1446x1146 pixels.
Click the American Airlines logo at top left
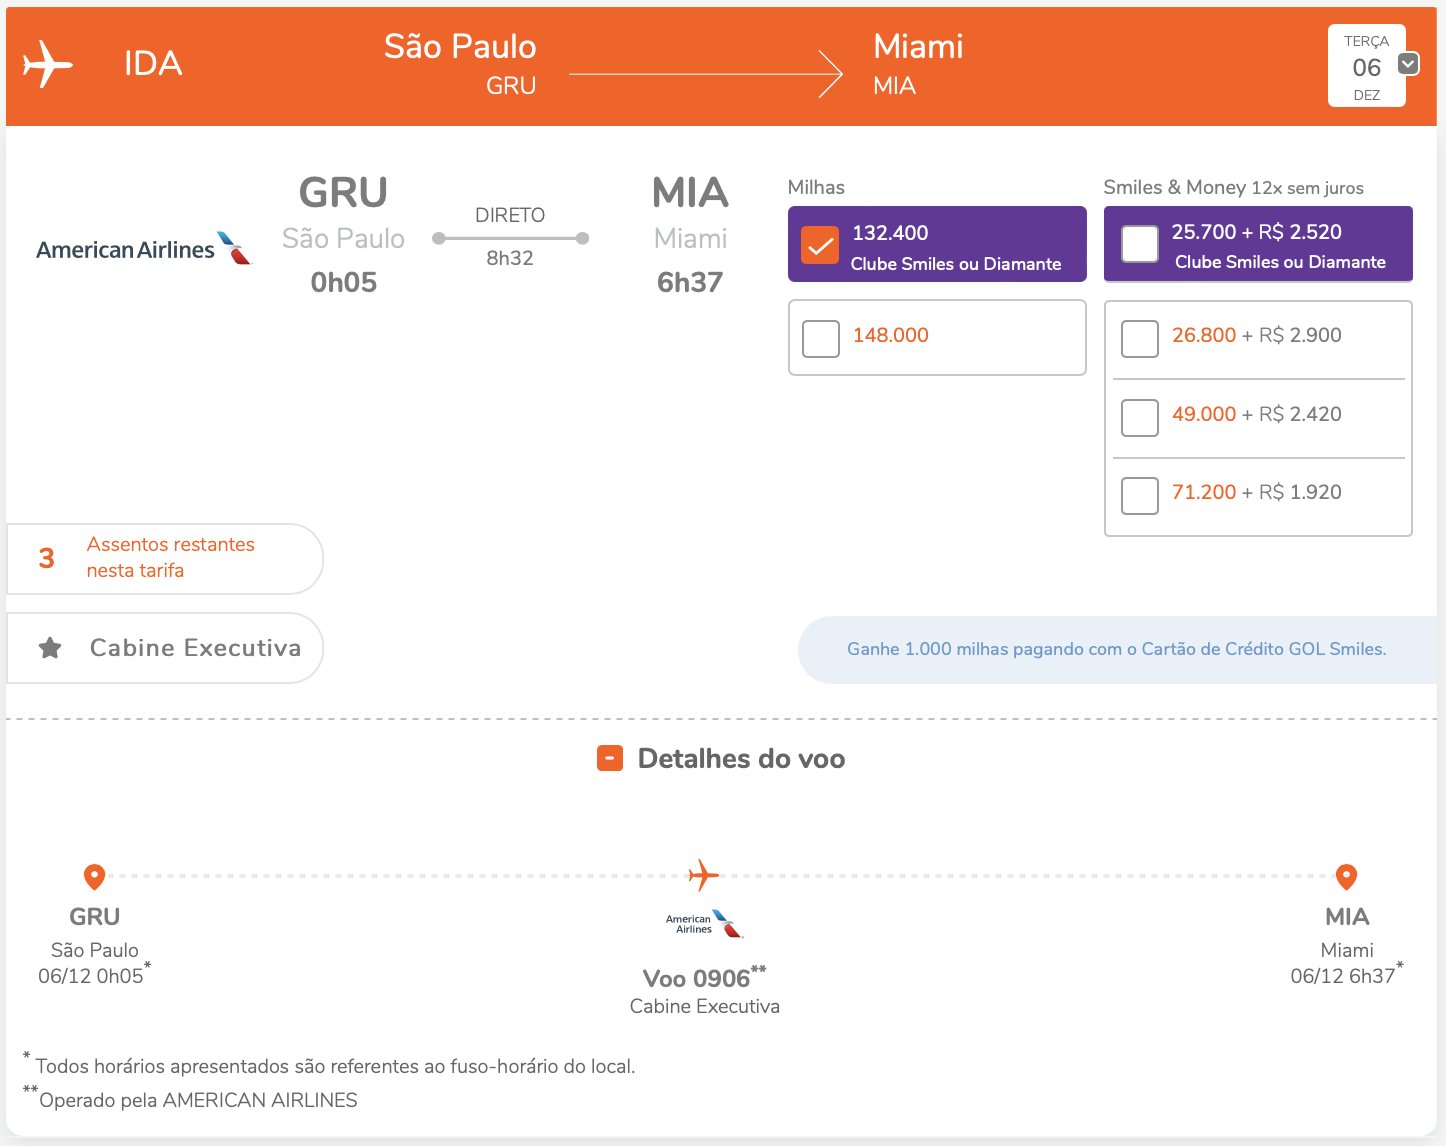click(x=143, y=248)
